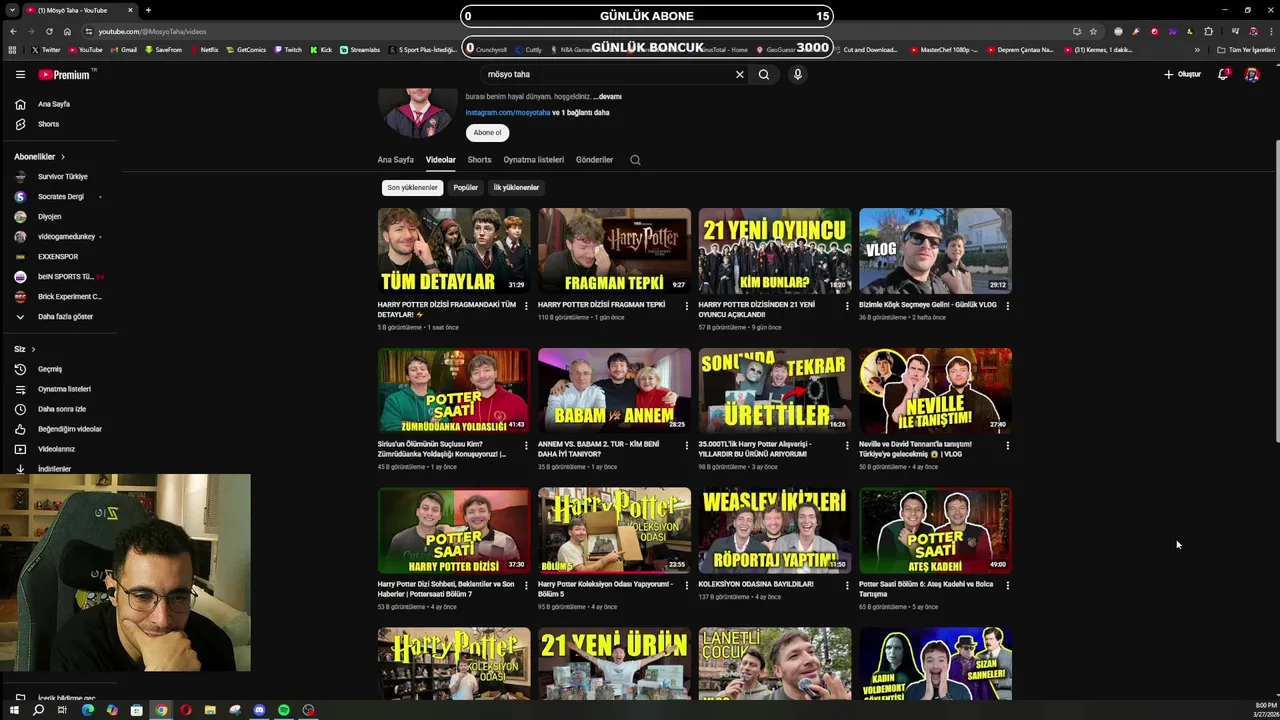Screen dimensions: 1280x720
Task: Open the Twitch bookmark
Action: click(287, 50)
